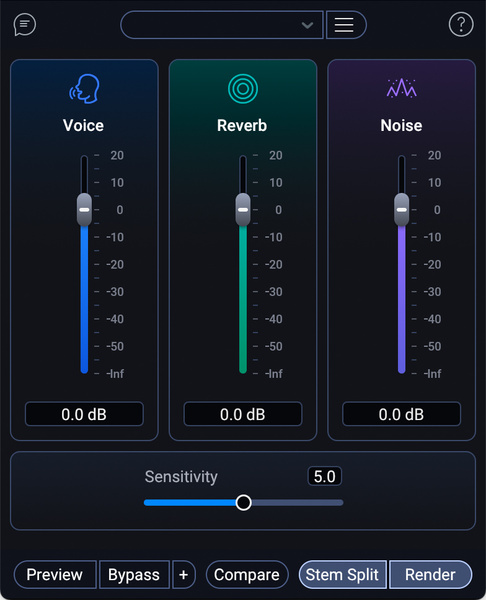Click the Reverb label

[x=242, y=126]
